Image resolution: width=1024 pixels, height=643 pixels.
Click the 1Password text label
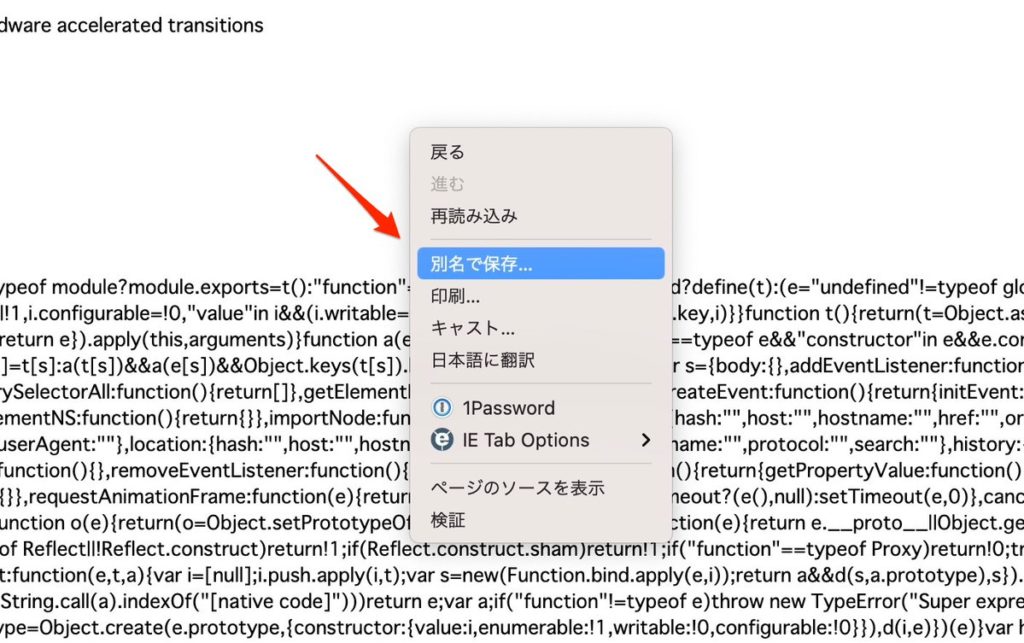pos(508,408)
